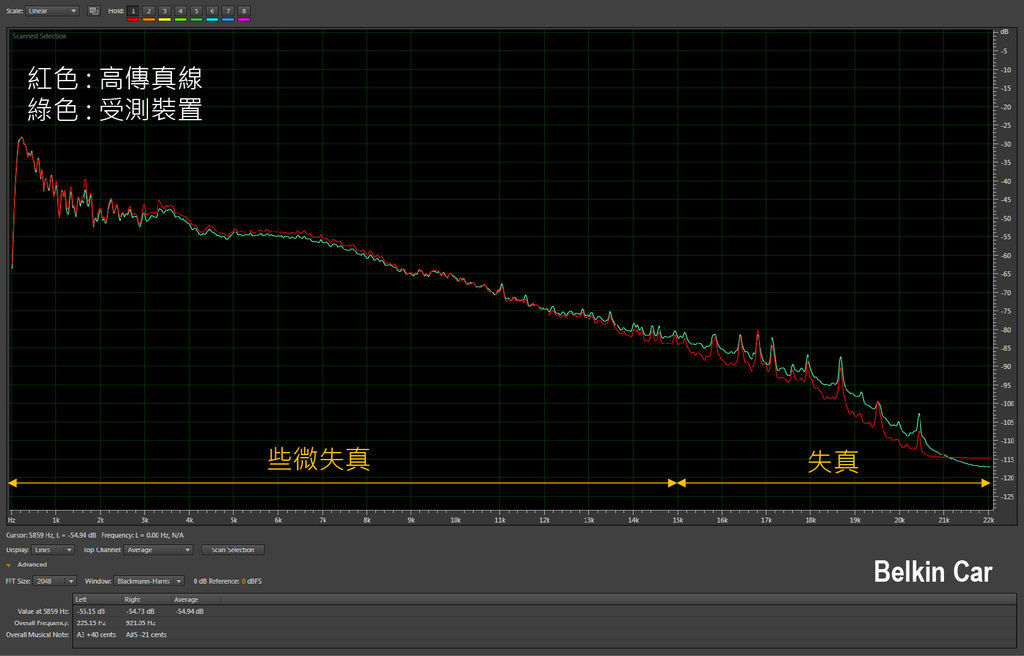
Task: Toggle Hold button 3
Action: click(165, 10)
